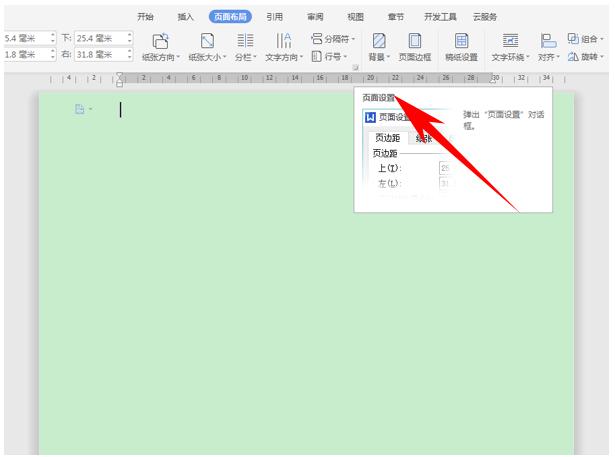Expand the 对齐 dropdown arrow
Image resolution: width=615 pixels, height=457 pixels.
pyautogui.click(x=558, y=57)
